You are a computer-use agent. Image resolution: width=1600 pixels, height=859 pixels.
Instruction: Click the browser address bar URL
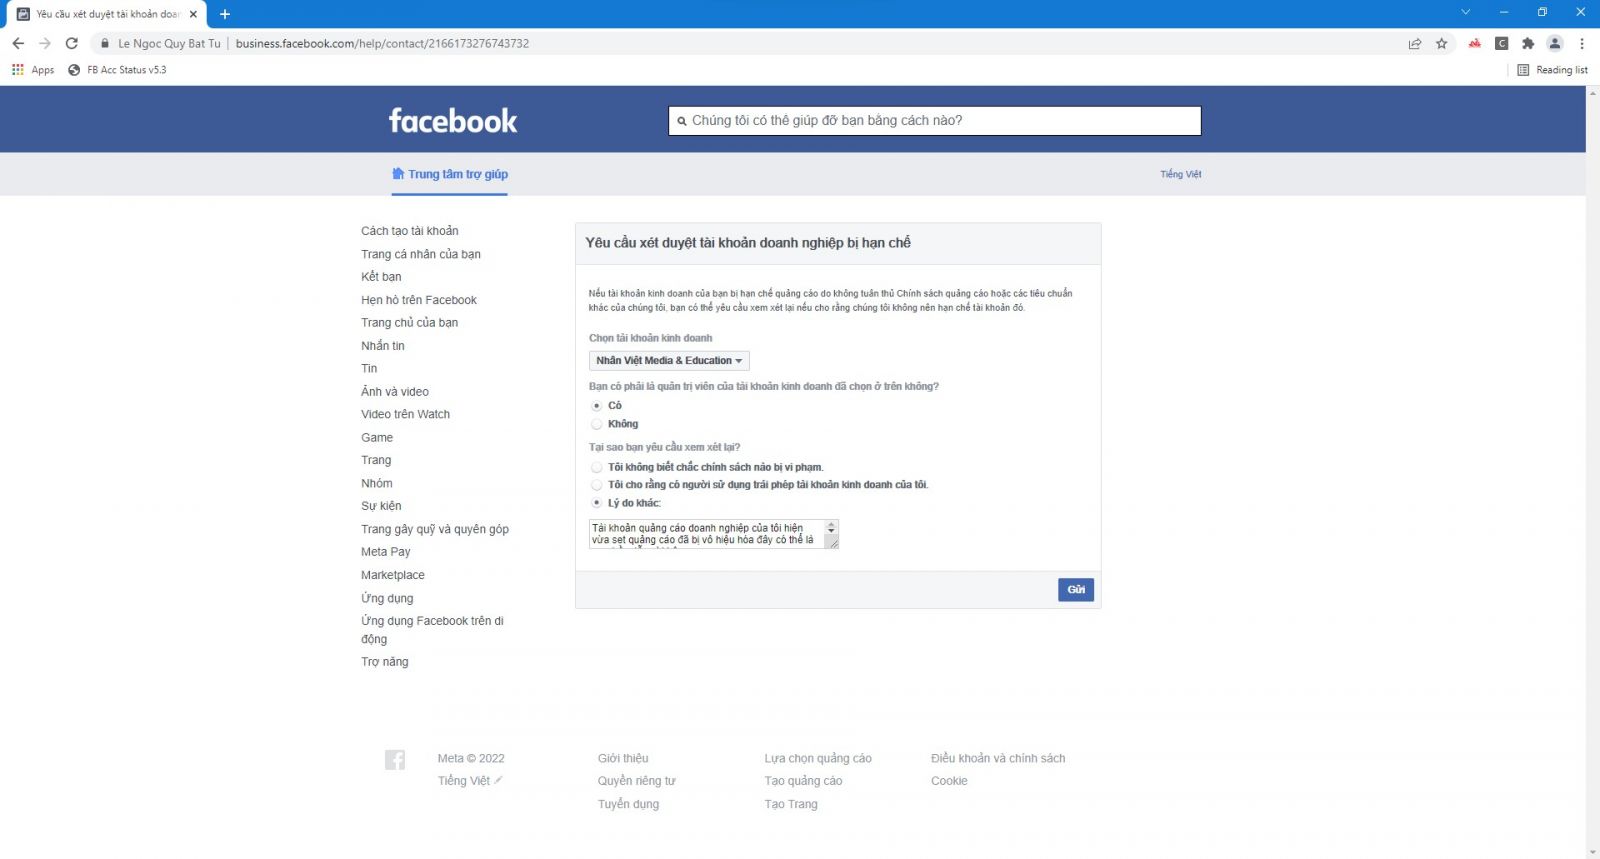pyautogui.click(x=382, y=43)
